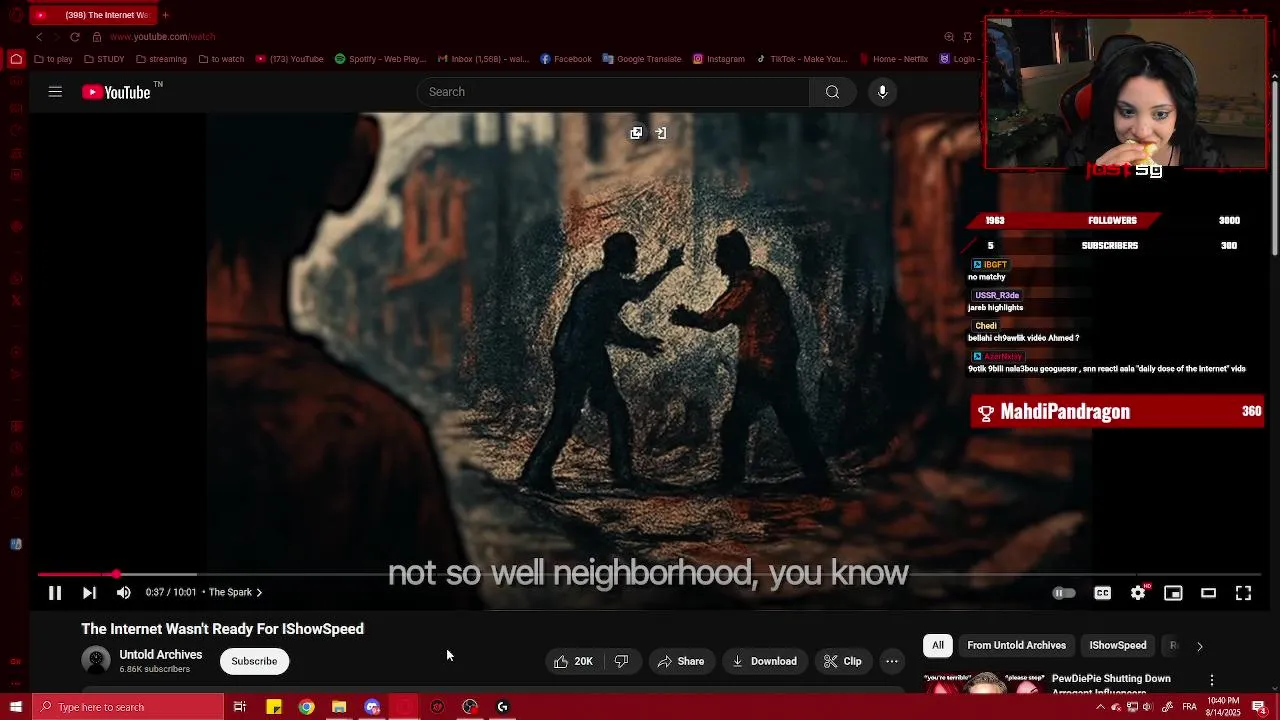Image resolution: width=1280 pixels, height=720 pixels.
Task: Open the Untold Archives channel name
Action: [x=161, y=655]
